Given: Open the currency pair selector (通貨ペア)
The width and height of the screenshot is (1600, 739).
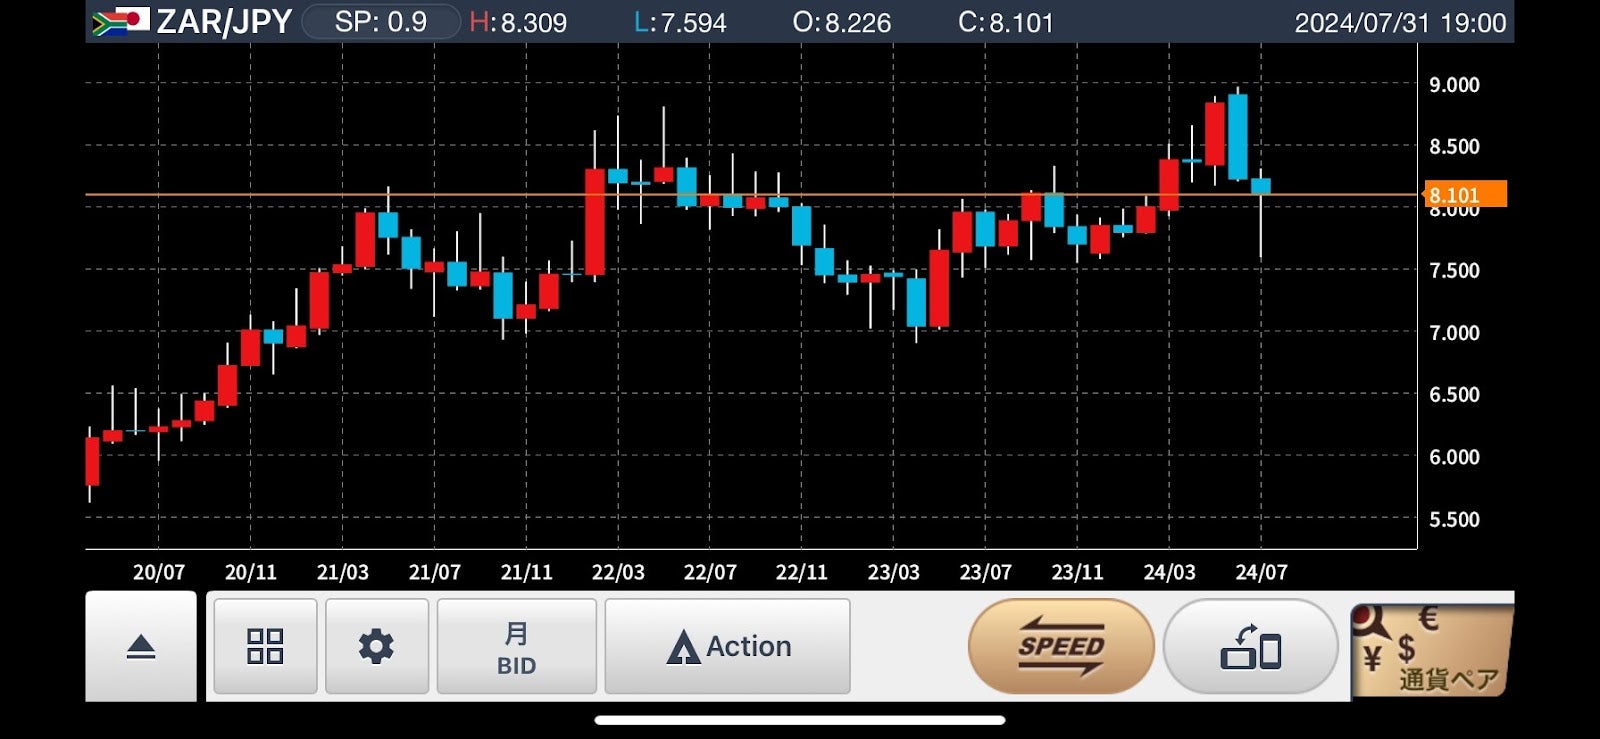Looking at the screenshot, I should tap(1431, 650).
